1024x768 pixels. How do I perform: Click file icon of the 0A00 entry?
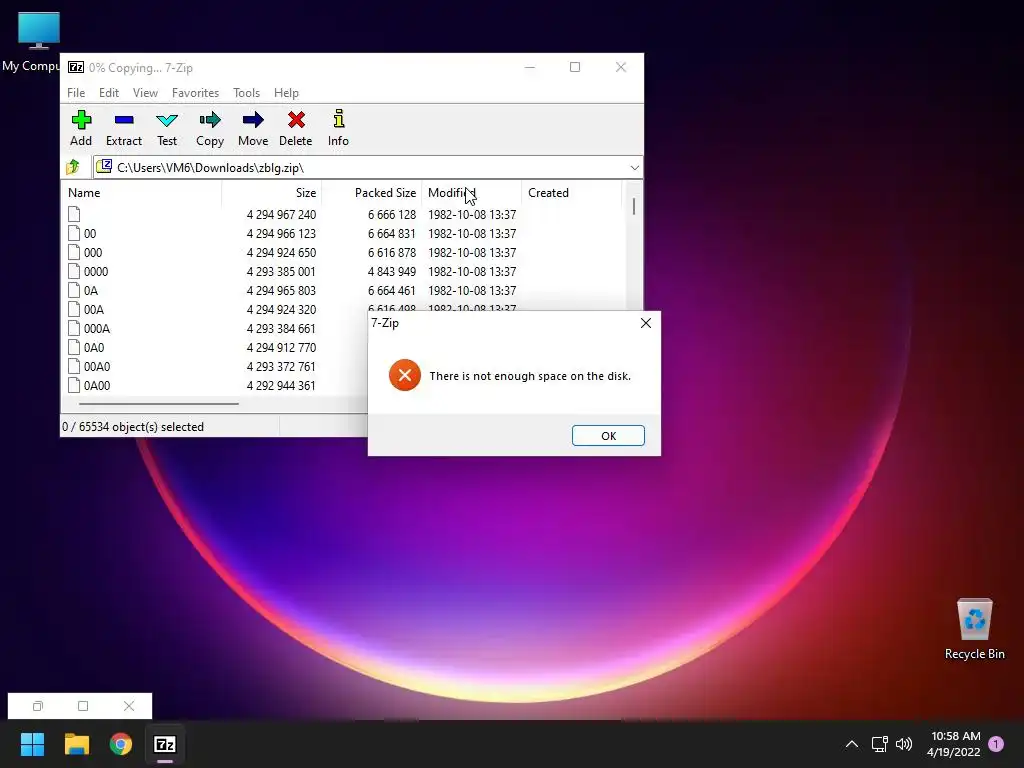coord(74,385)
